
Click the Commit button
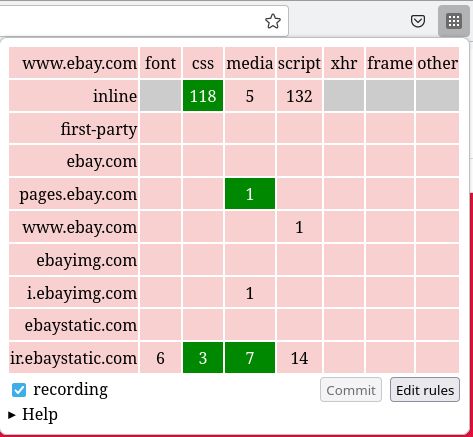pos(351,390)
